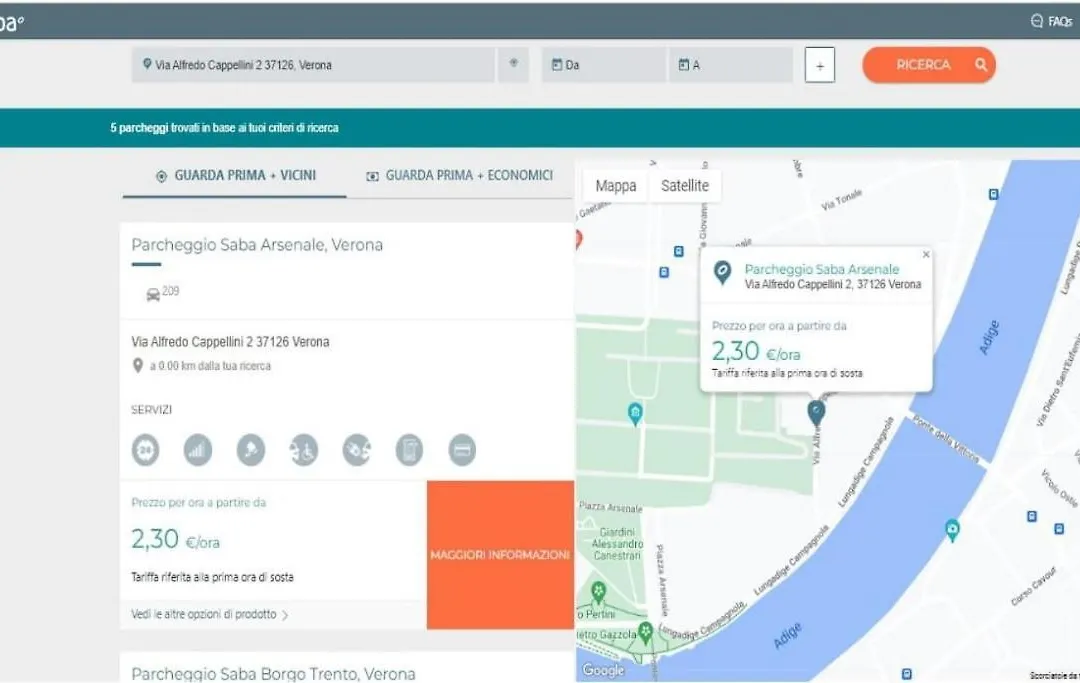Open Parcheggio Saba Arsenale, Verona listing title
The image size is (1080, 683).
(257, 245)
